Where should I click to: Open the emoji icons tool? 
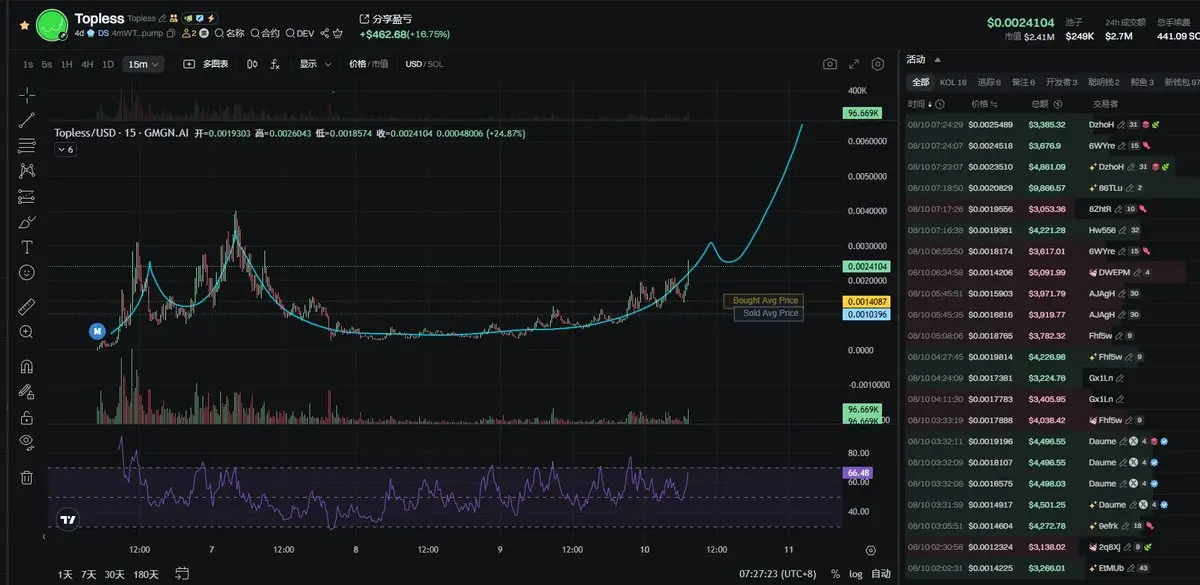[x=27, y=272]
